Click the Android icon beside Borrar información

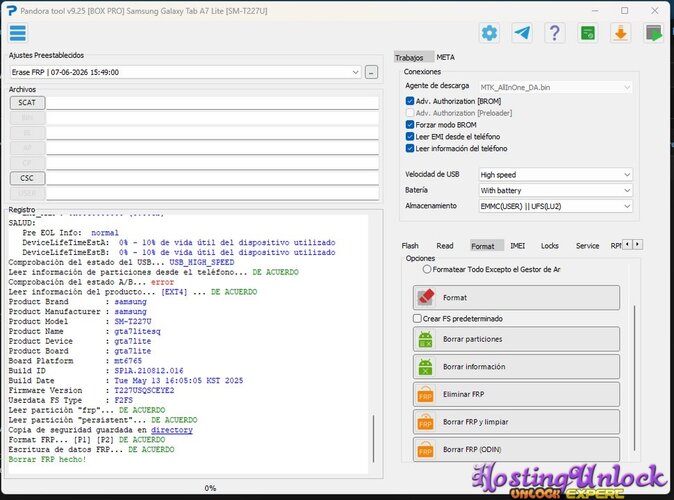425,367
